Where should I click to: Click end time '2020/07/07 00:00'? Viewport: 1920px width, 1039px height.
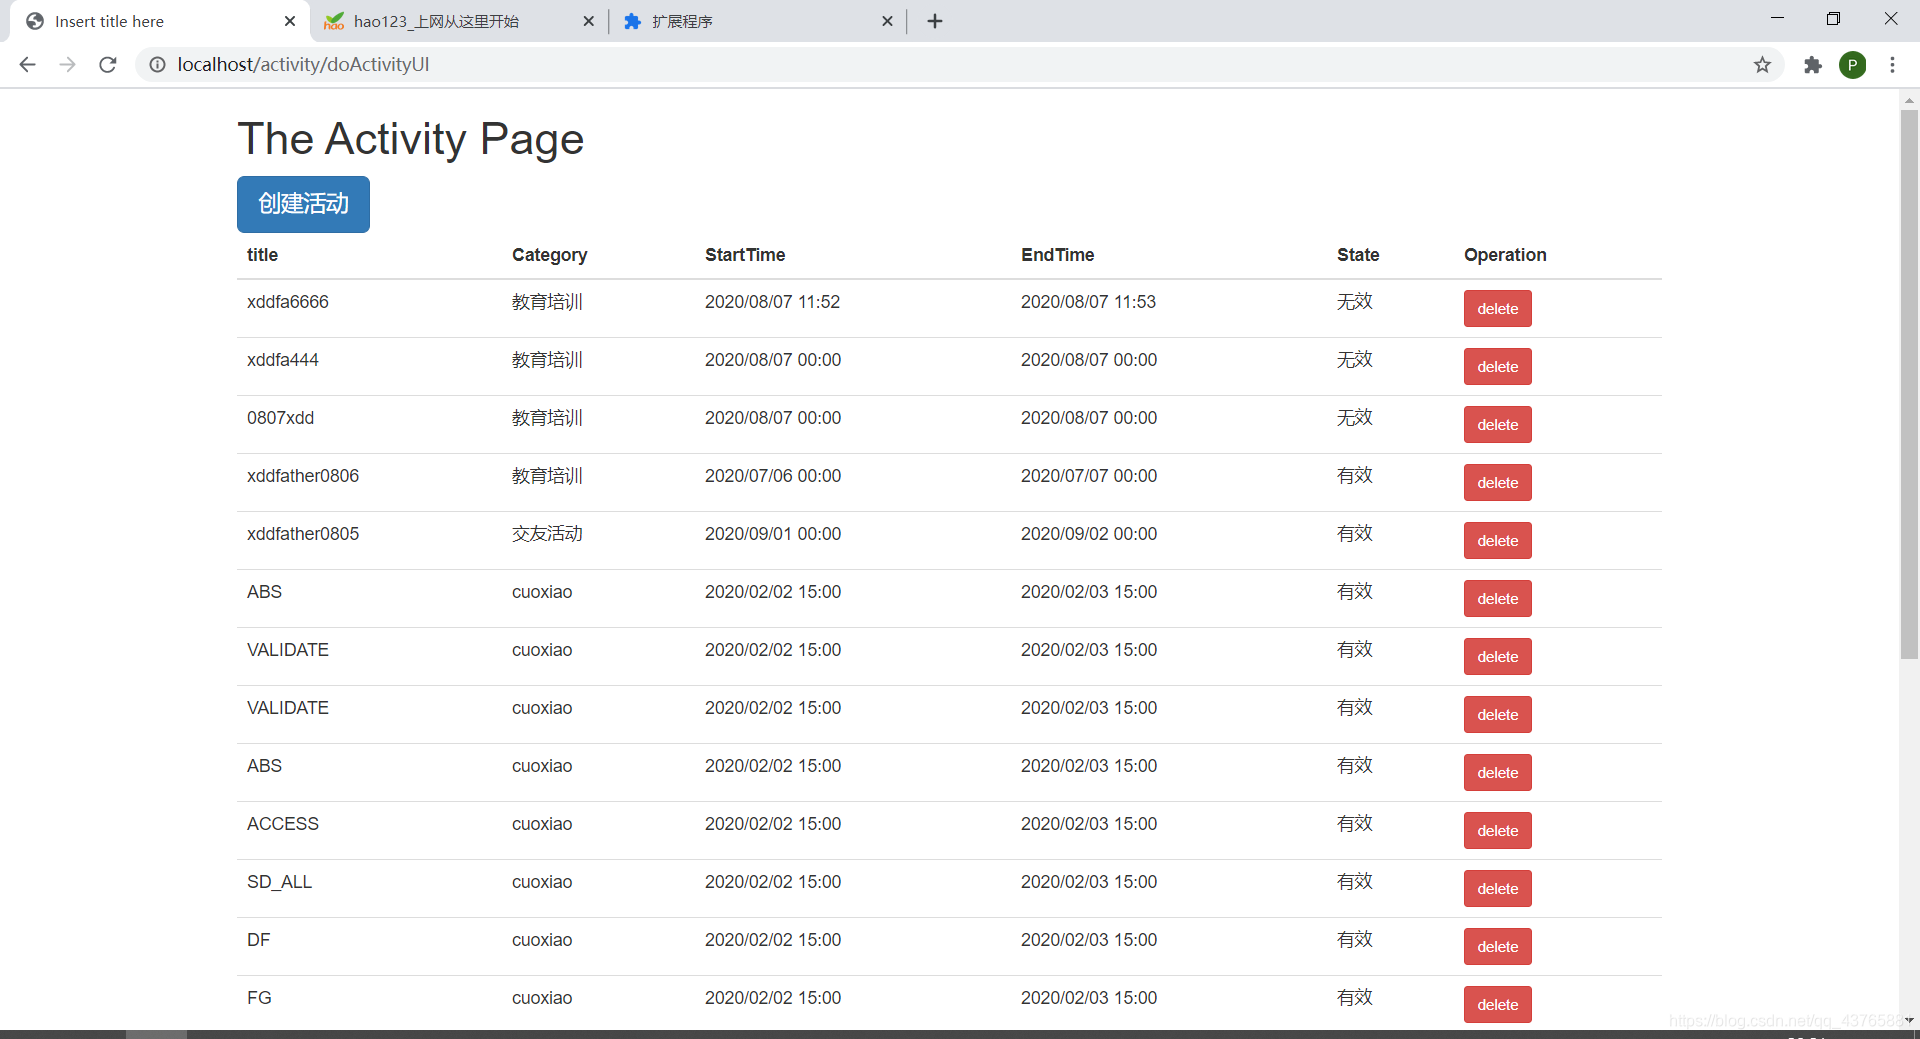1089,476
